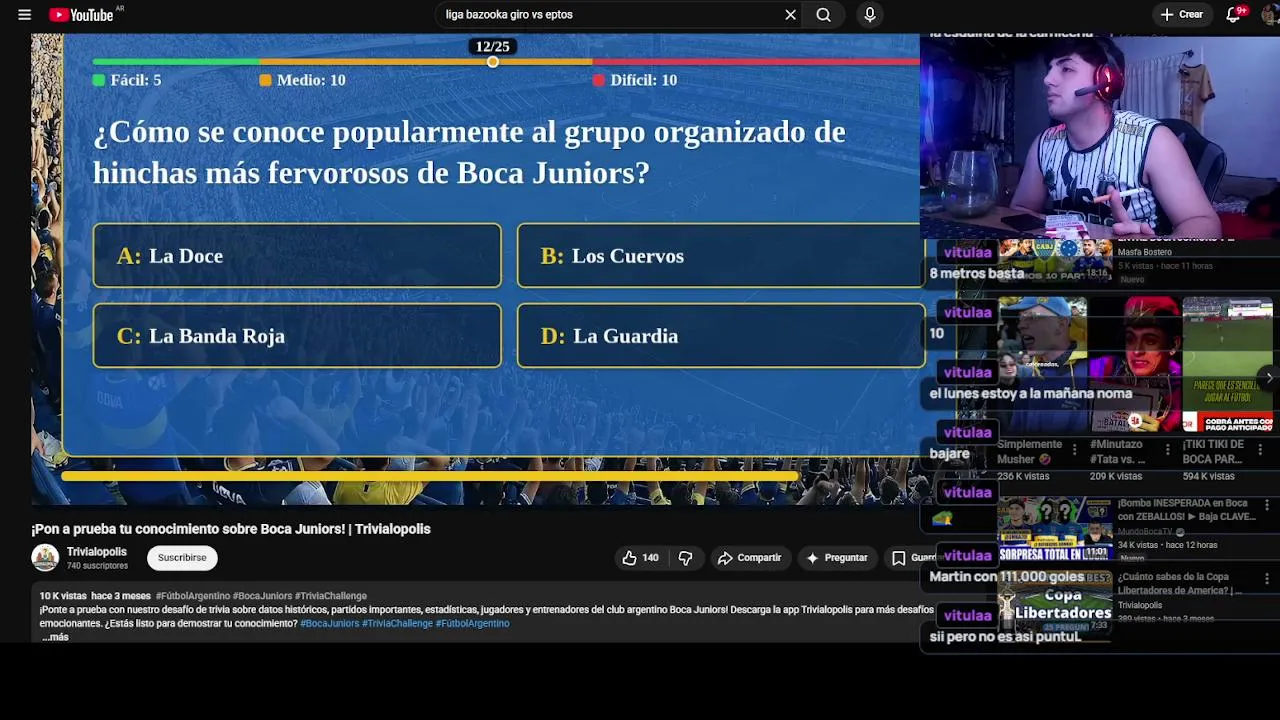Click the streamer webcam overlay
The width and height of the screenshot is (1280, 720).
(1099, 138)
